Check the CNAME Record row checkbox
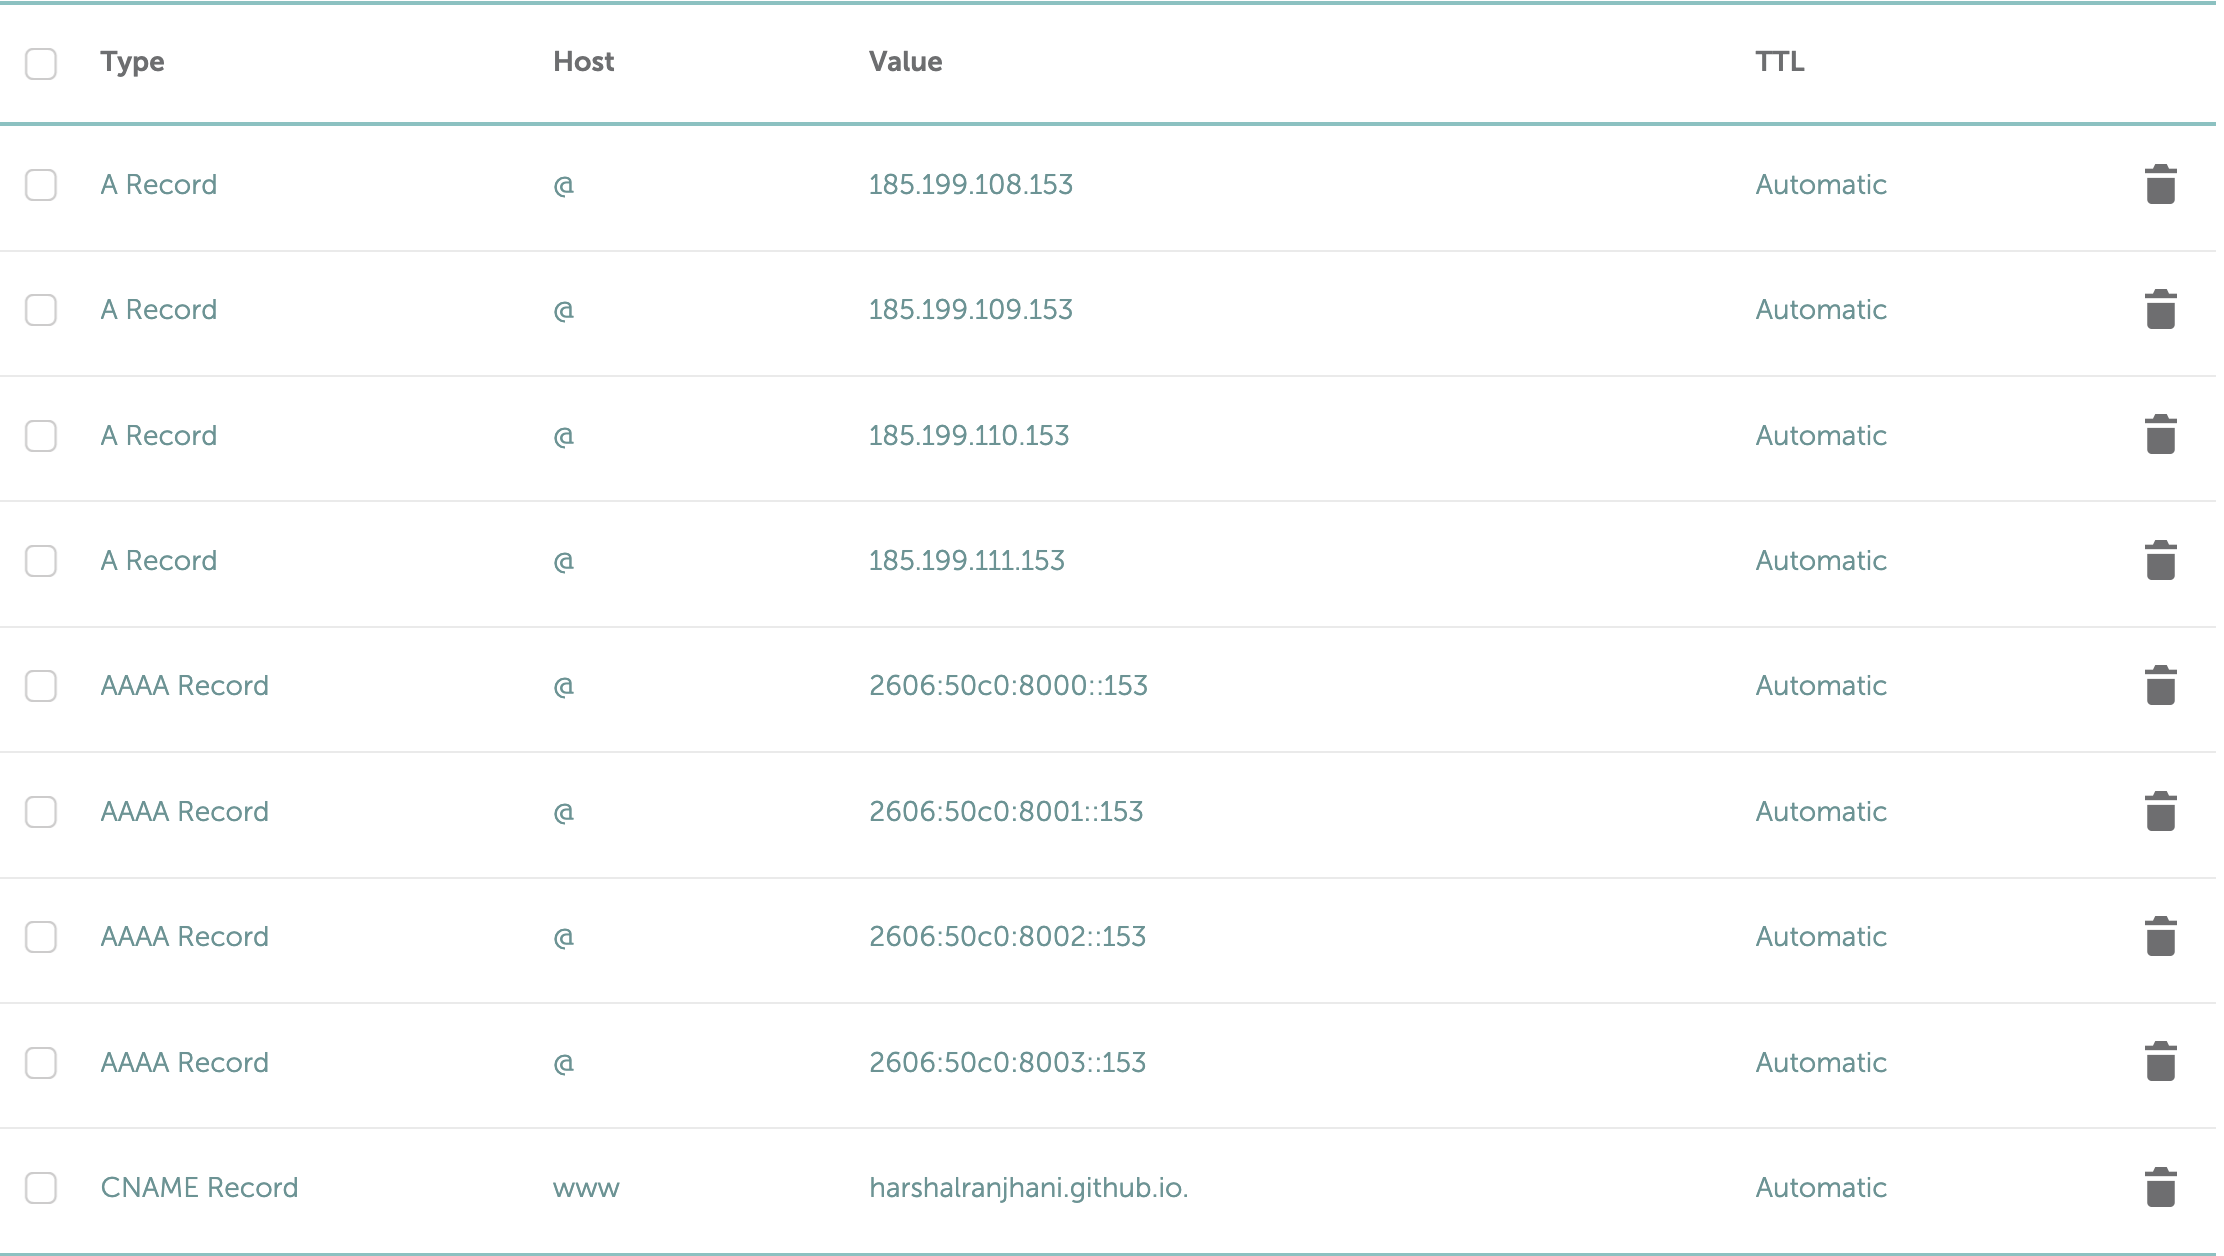 tap(41, 1188)
